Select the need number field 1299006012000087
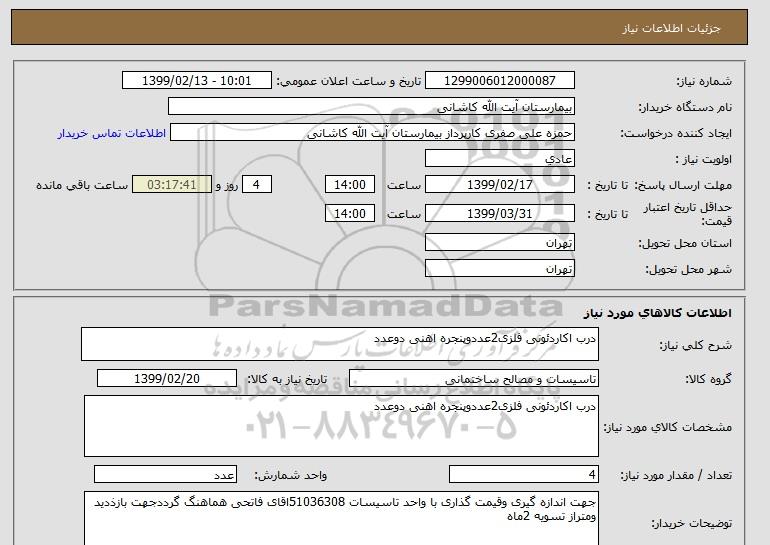The image size is (770, 545). (x=499, y=81)
